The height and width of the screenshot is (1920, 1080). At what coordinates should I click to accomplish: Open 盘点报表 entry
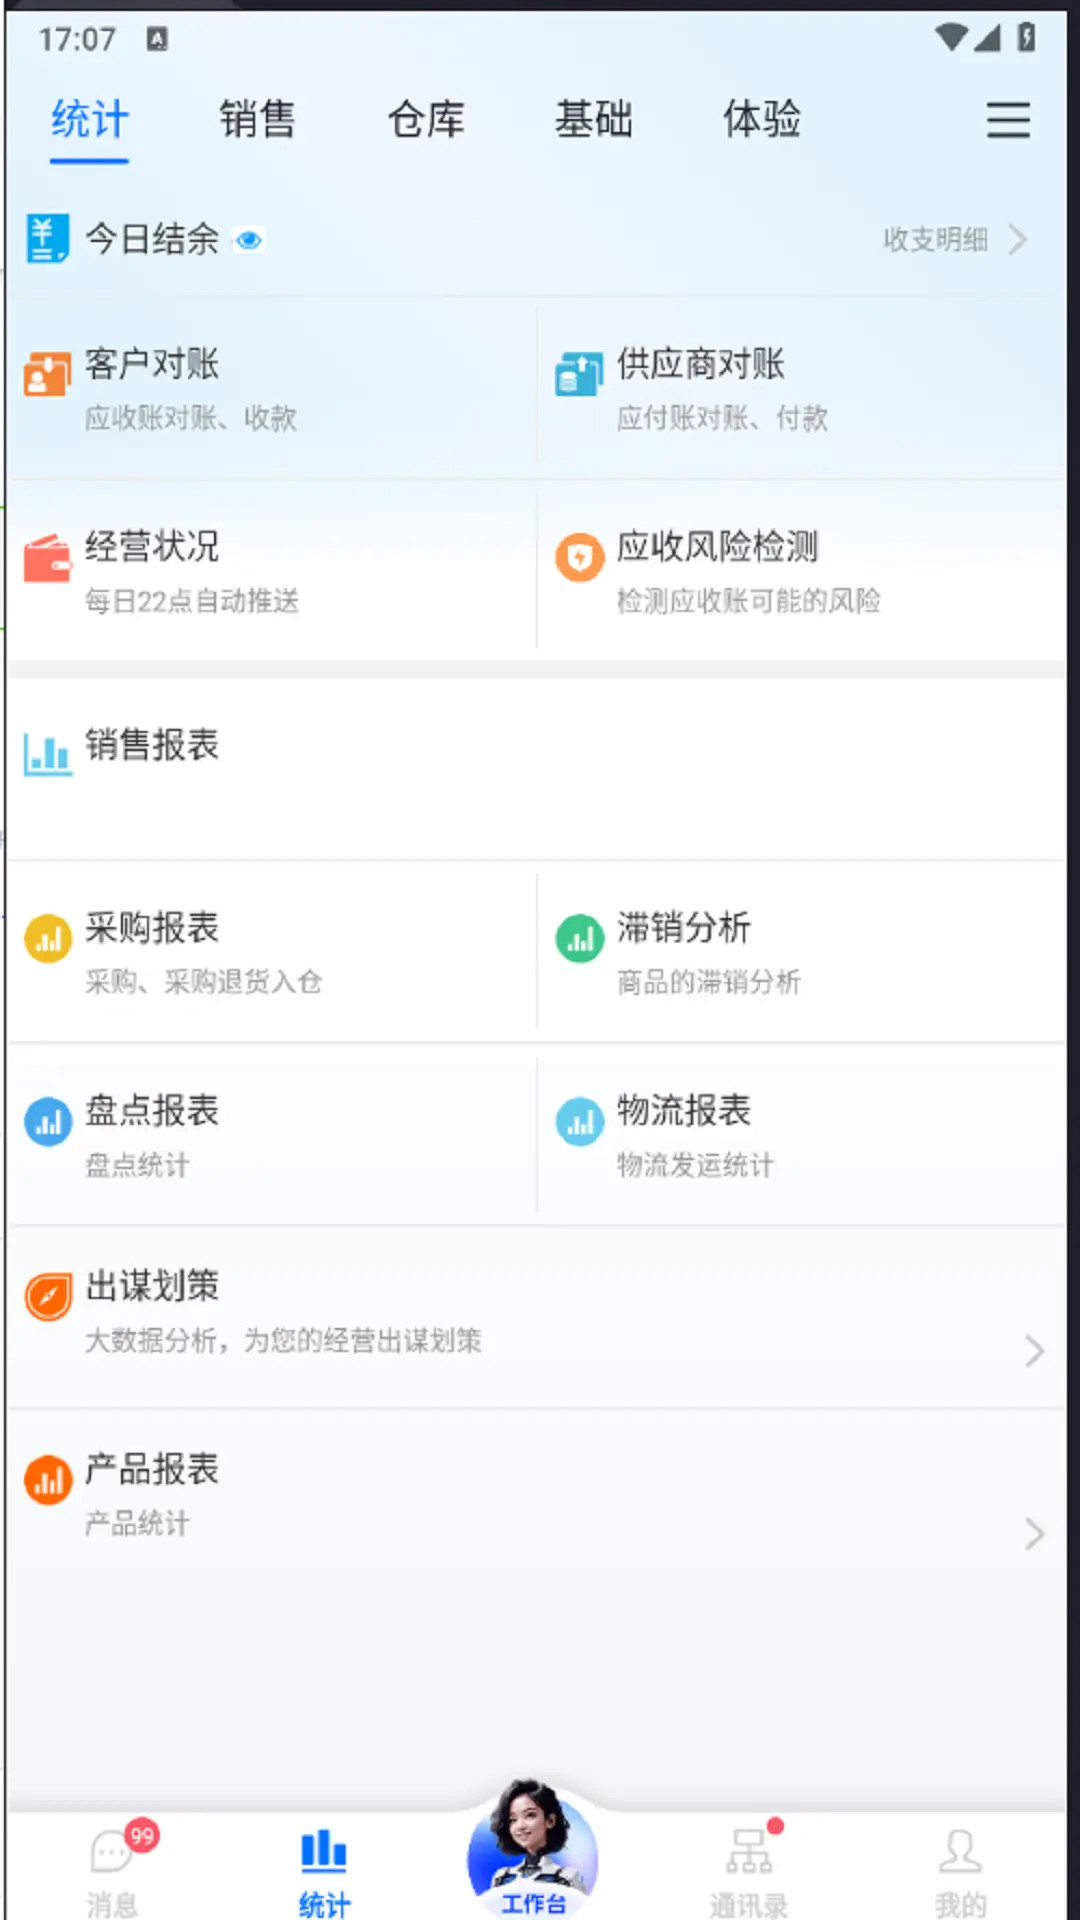point(272,1134)
